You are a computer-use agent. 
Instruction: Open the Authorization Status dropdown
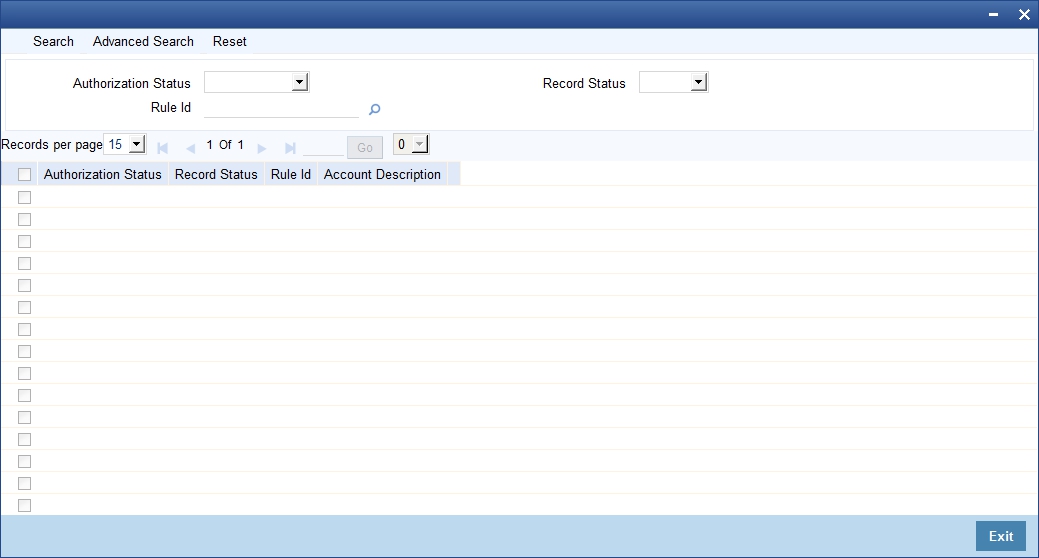[256, 82]
